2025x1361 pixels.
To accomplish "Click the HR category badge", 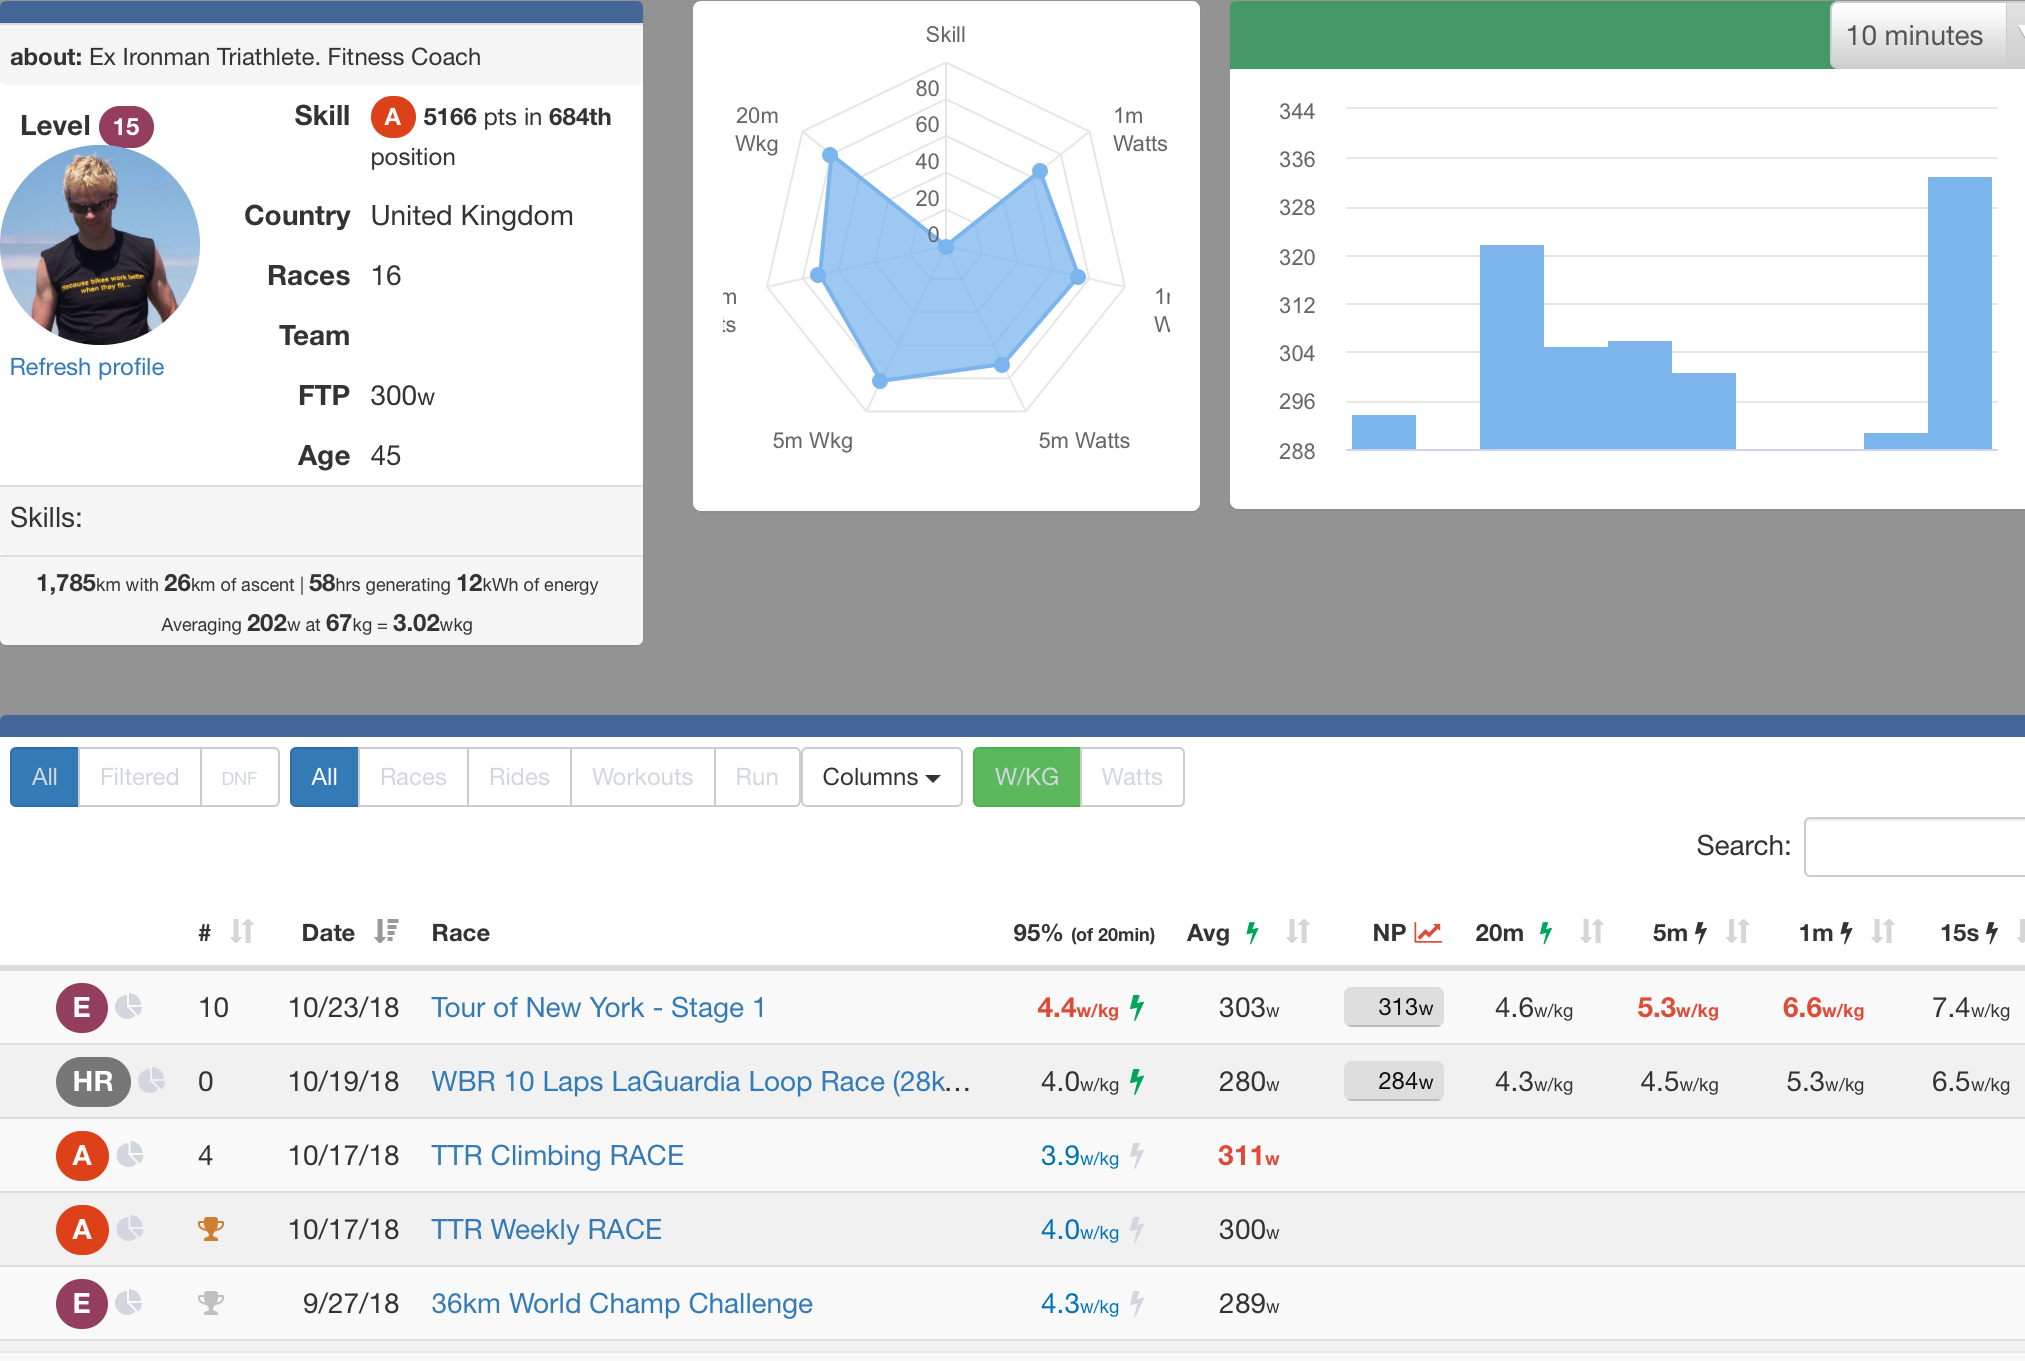I will coord(92,1081).
